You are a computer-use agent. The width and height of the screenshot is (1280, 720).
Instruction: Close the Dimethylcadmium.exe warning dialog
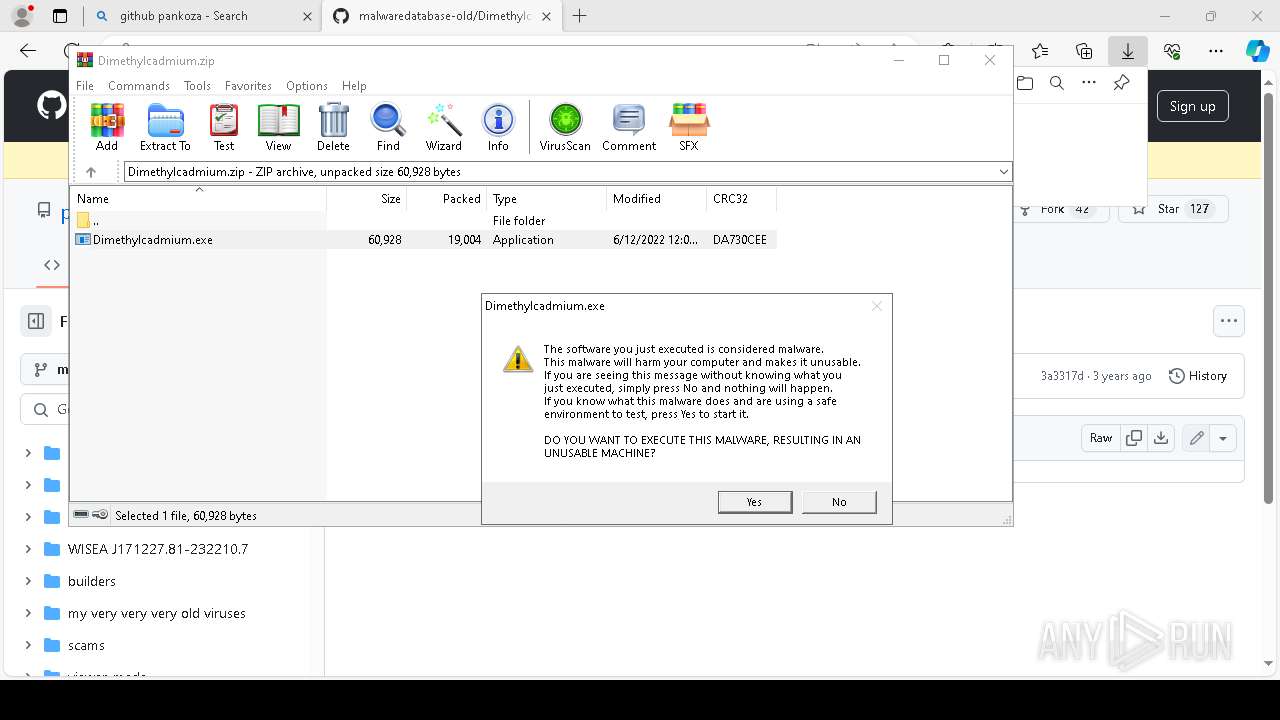pyautogui.click(x=877, y=306)
